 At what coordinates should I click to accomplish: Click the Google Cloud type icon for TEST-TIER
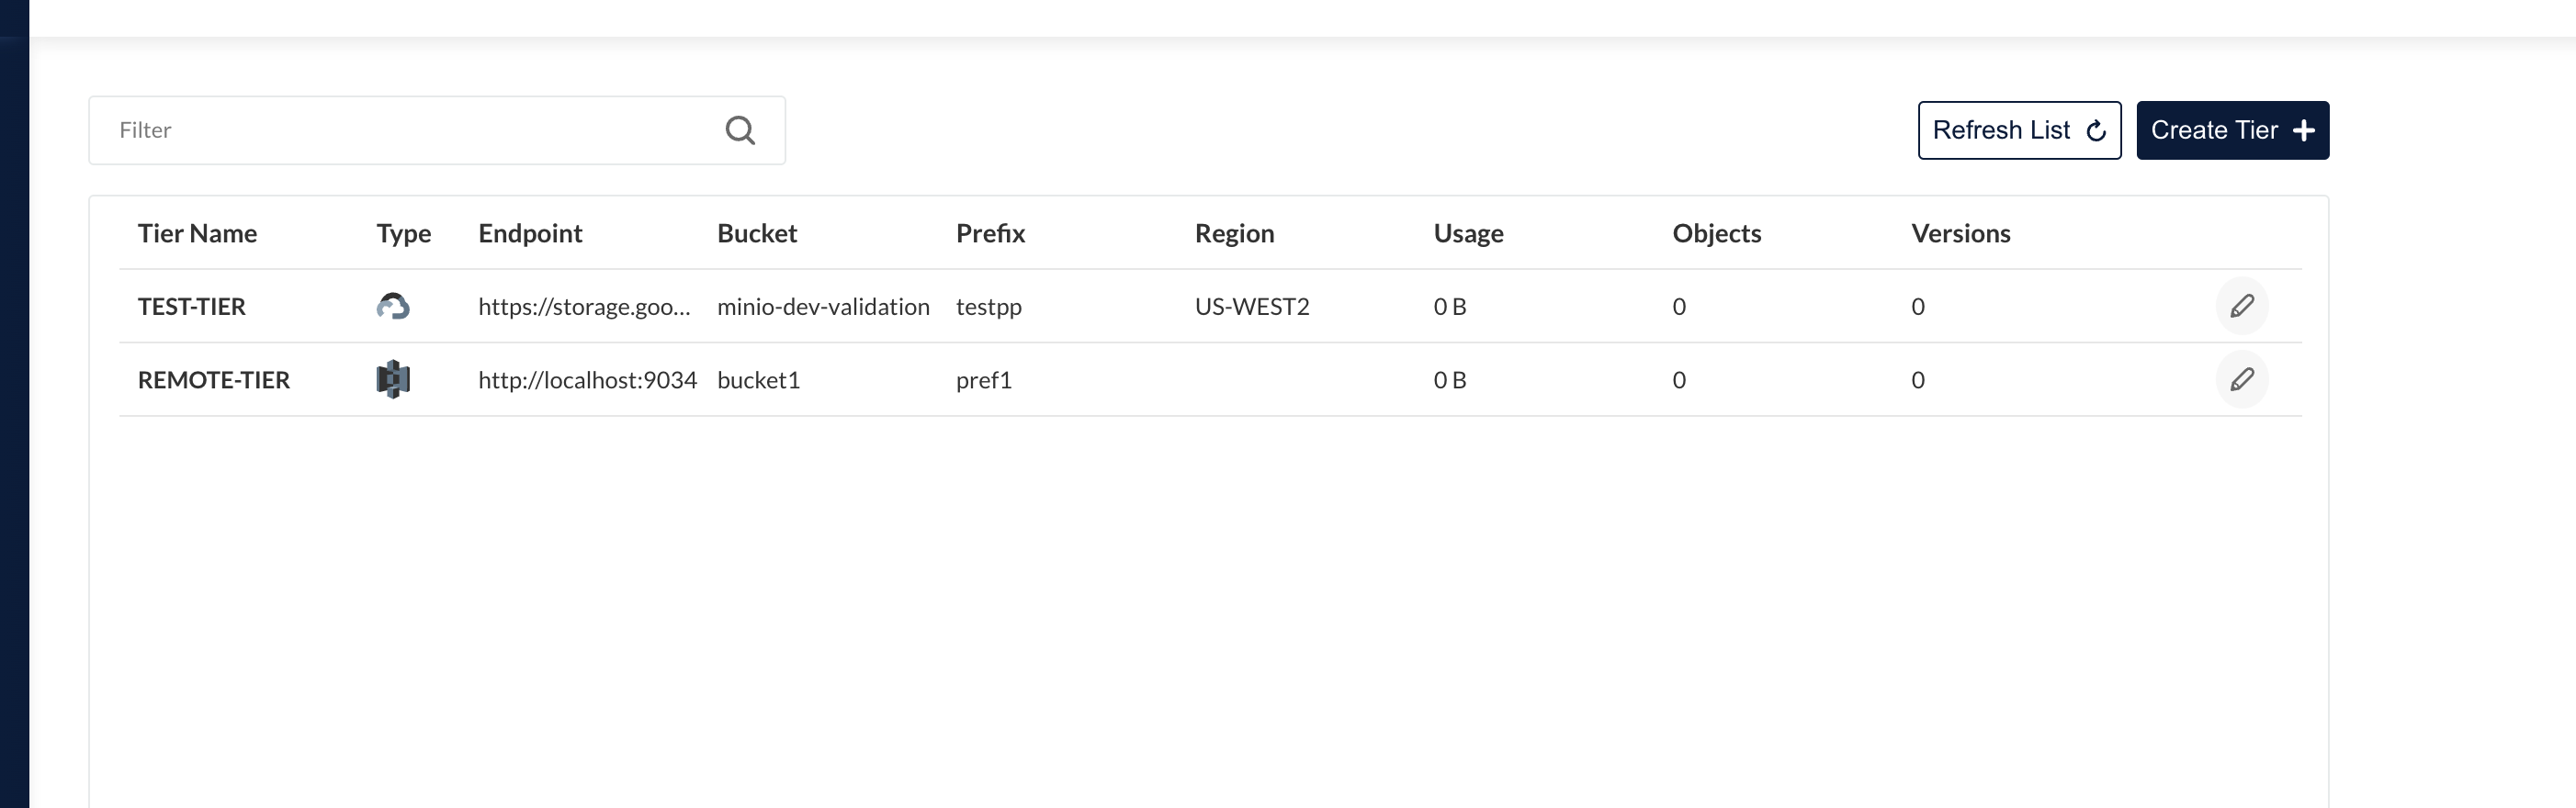[x=393, y=306]
